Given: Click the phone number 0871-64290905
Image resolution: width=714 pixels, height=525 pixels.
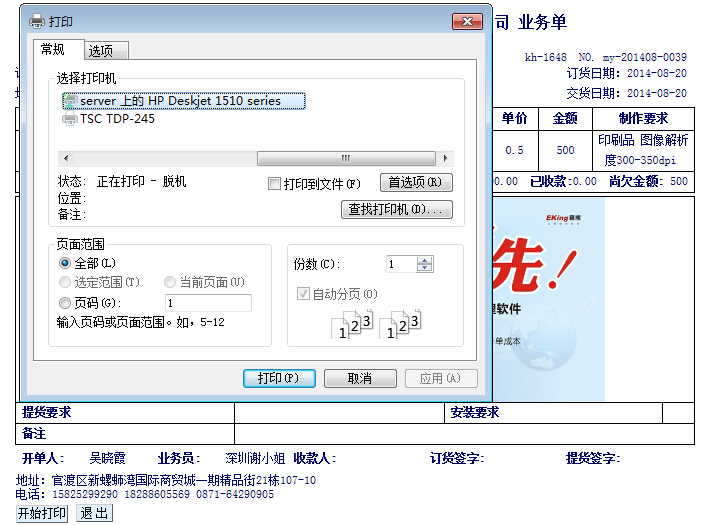Looking at the screenshot, I should click(235, 494).
